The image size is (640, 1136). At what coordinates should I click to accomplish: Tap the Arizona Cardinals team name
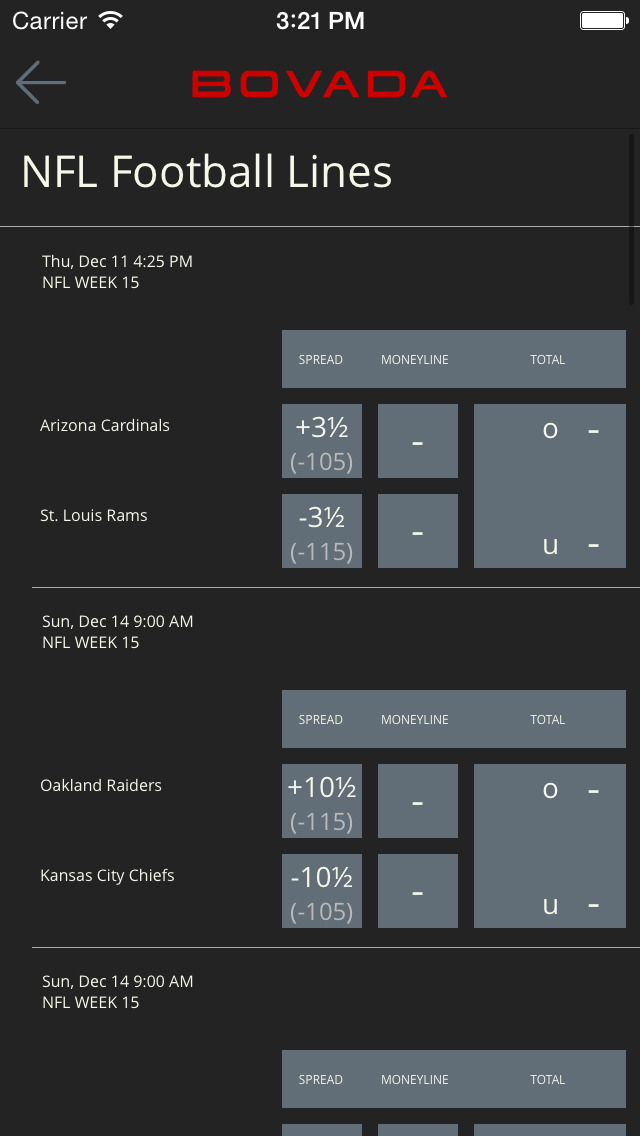pyautogui.click(x=105, y=426)
